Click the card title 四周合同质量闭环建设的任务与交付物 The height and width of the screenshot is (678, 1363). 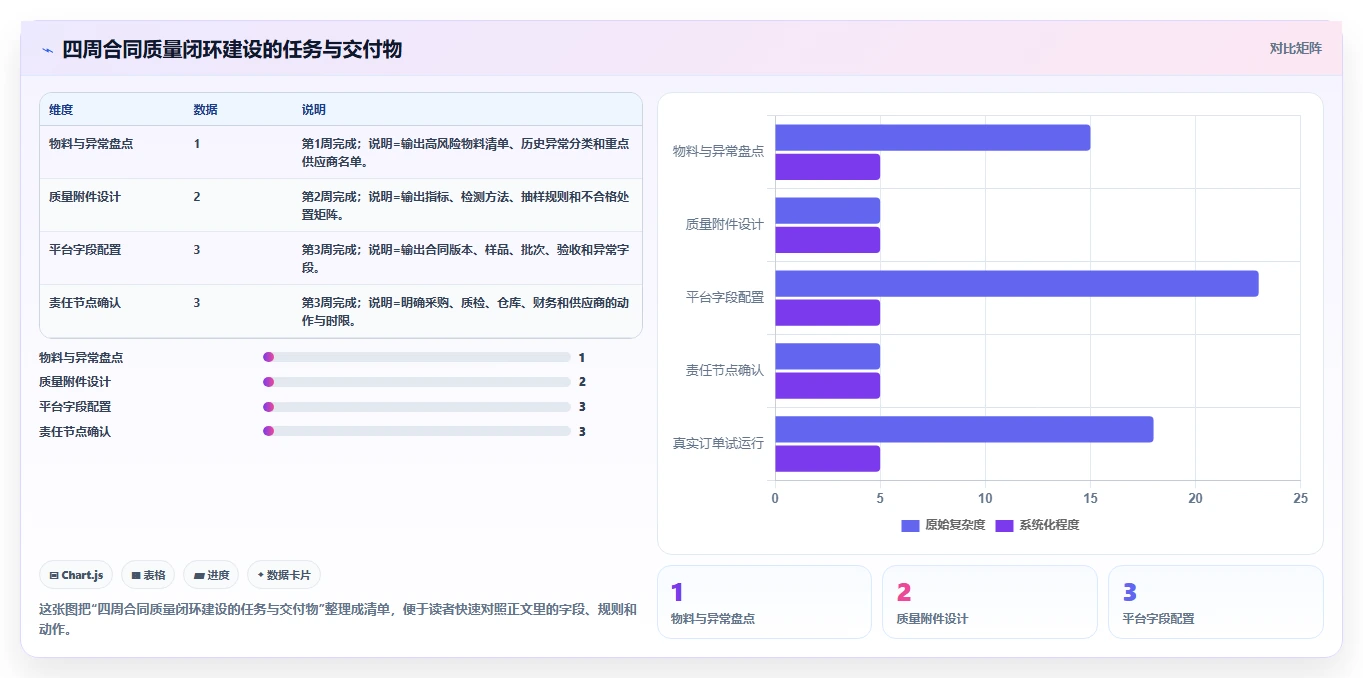[x=232, y=49]
